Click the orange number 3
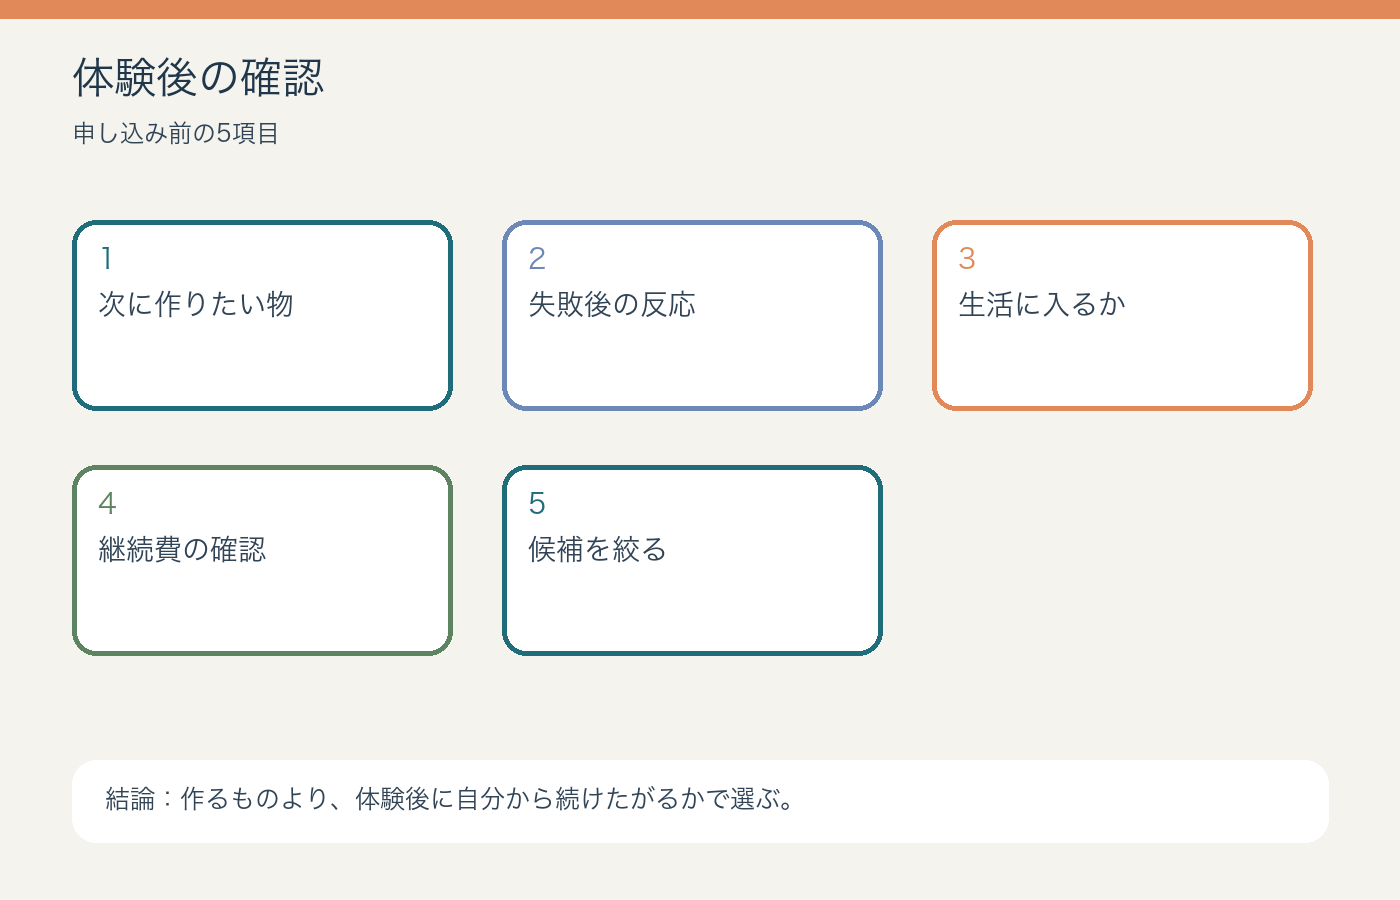Image resolution: width=1400 pixels, height=900 pixels. (967, 258)
